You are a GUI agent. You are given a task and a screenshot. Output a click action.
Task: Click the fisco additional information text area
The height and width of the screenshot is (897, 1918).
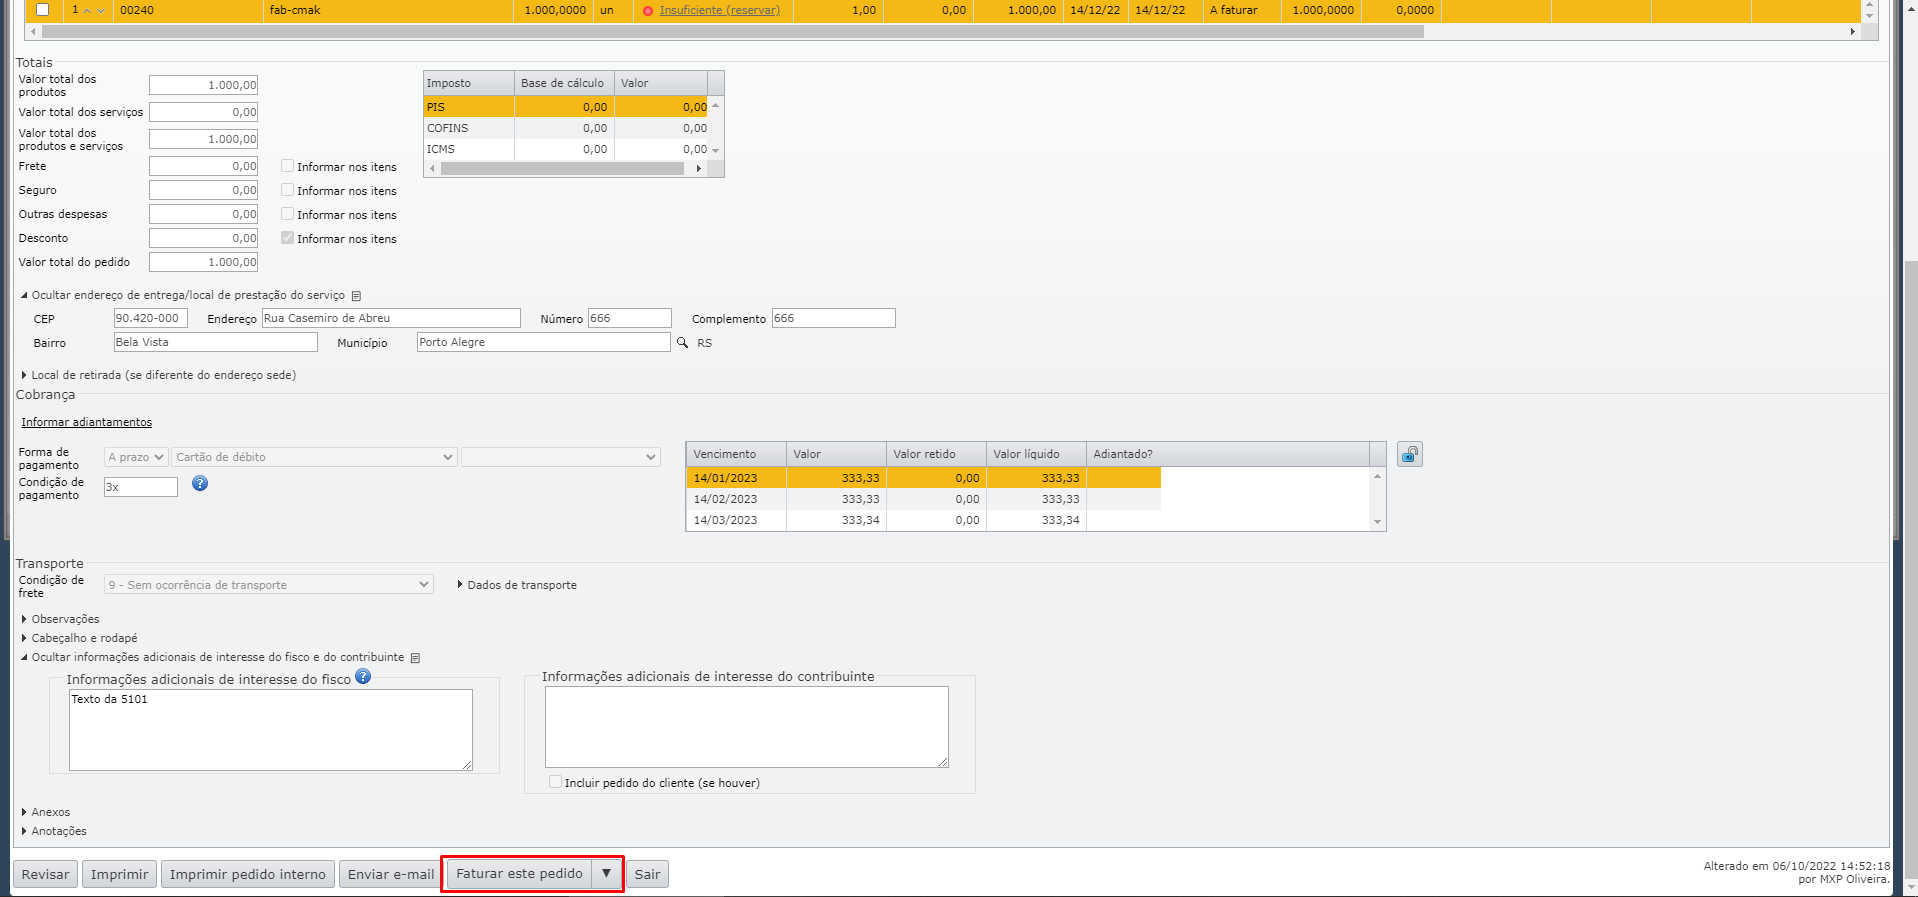coord(271,730)
